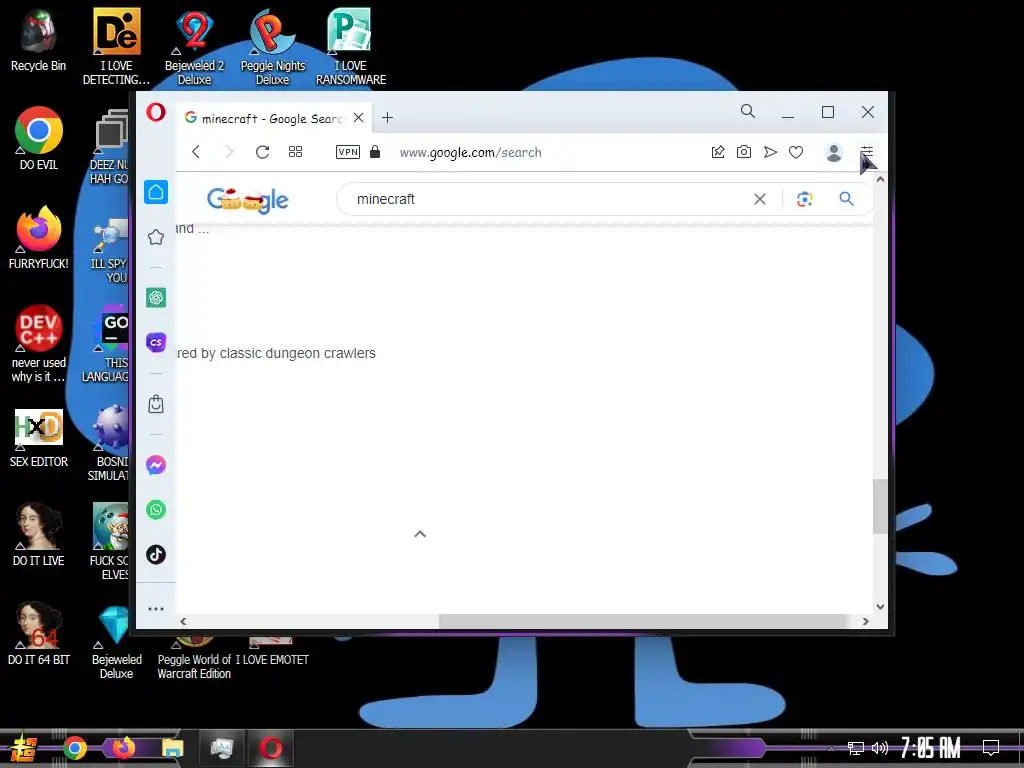Click the Google doodle logo
The width and height of the screenshot is (1024, 768).
248,199
